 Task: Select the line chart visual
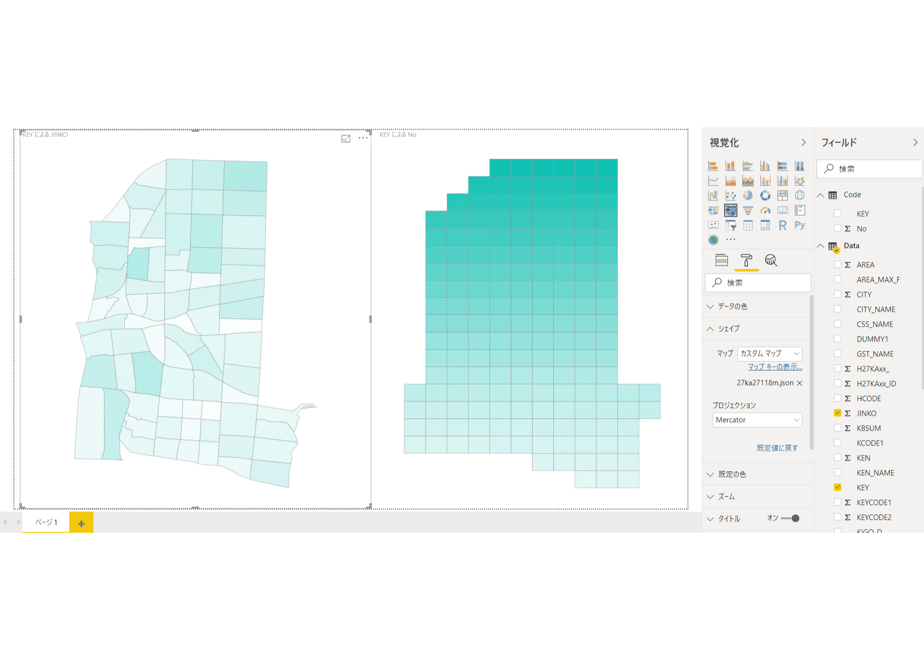713,180
